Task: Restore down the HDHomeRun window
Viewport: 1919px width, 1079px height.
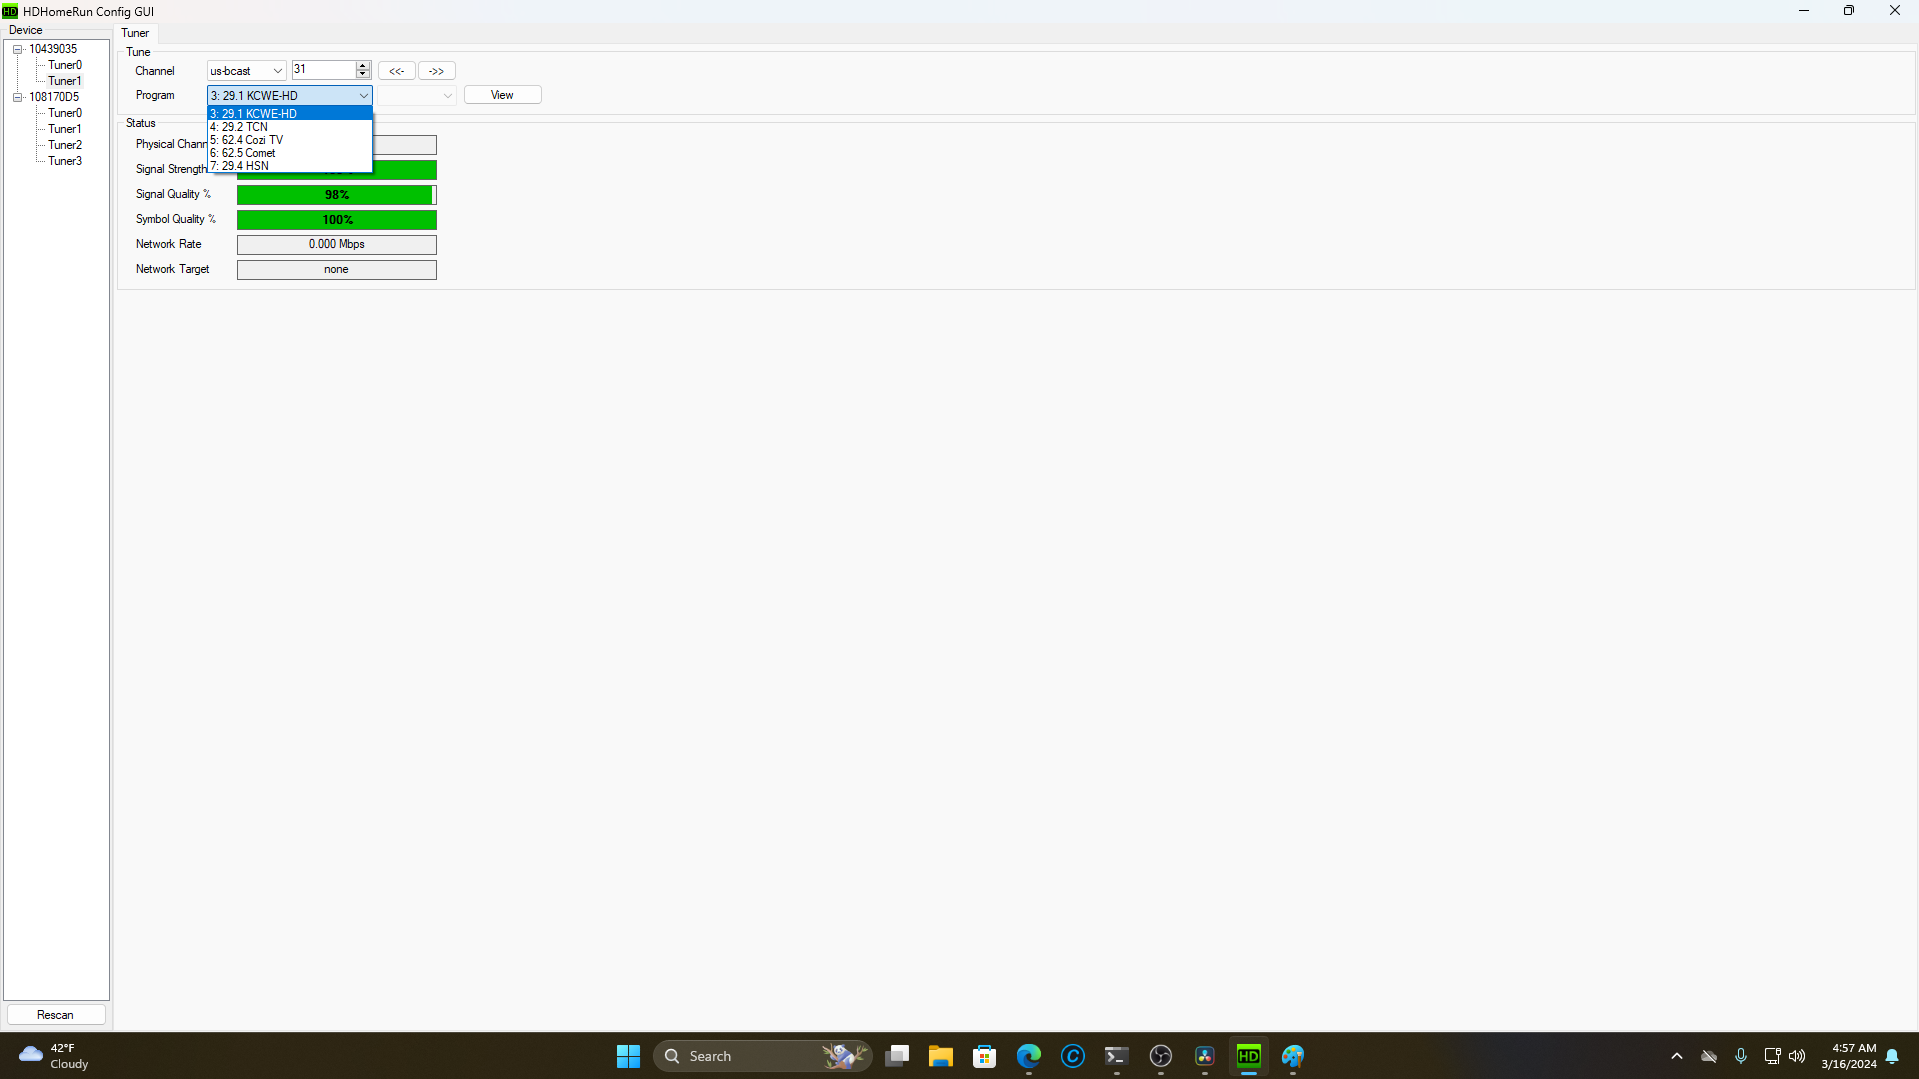Action: [1849, 11]
